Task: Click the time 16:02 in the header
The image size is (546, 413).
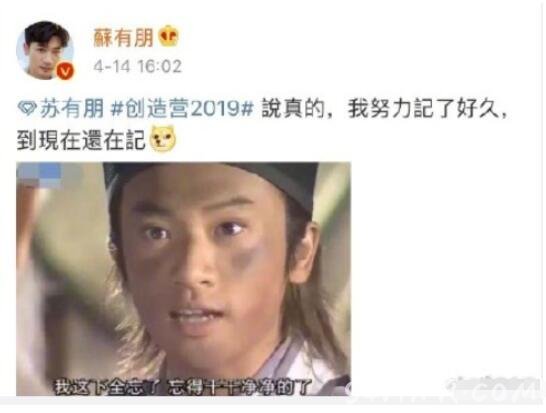Action: 160,66
